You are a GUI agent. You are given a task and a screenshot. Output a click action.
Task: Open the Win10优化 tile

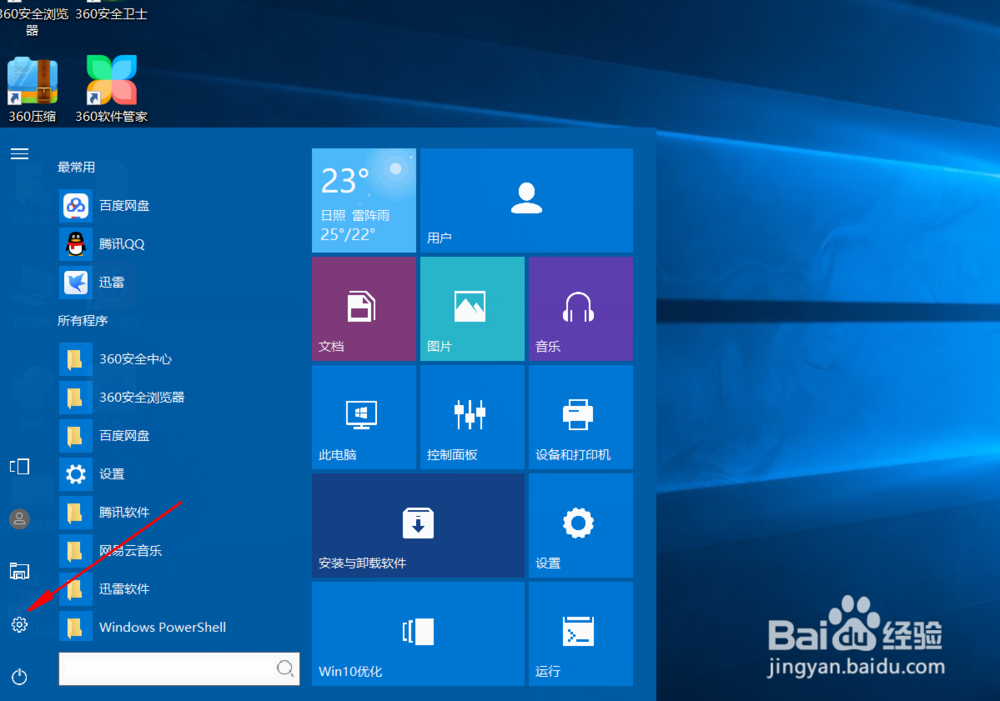[418, 634]
